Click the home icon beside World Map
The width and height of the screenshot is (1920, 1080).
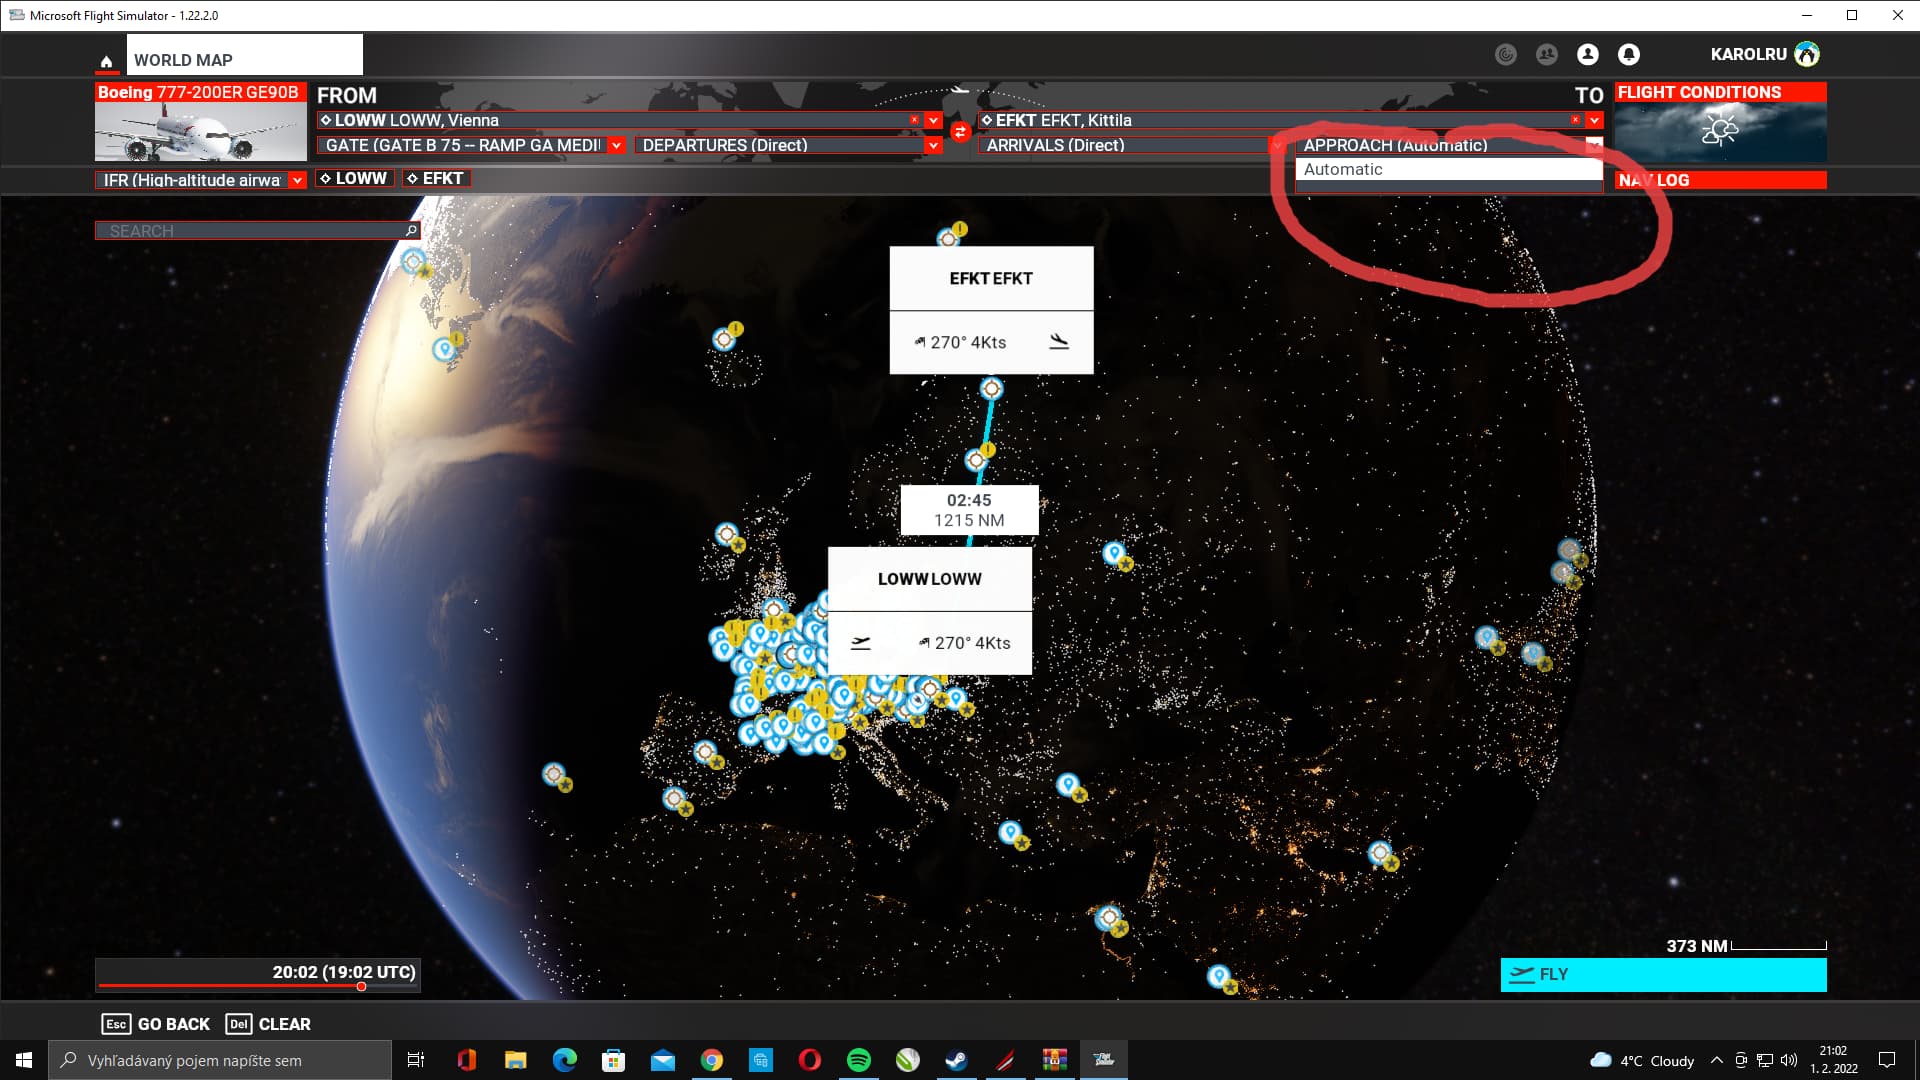[106, 61]
